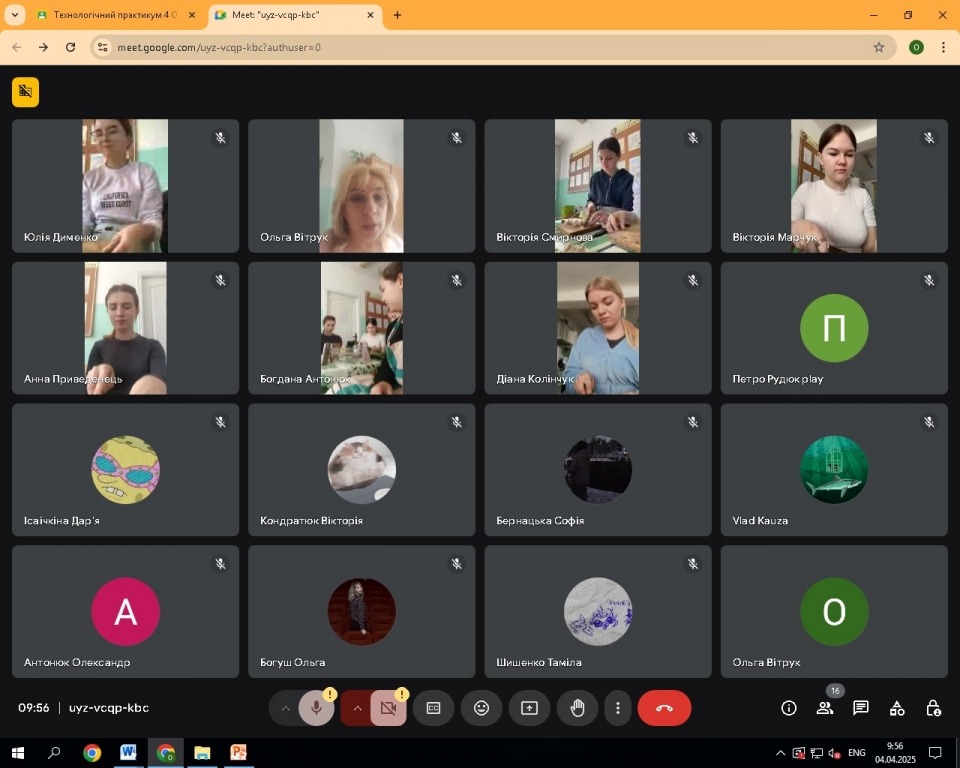
Task: Open the More options three-dot menu
Action: pyautogui.click(x=618, y=708)
